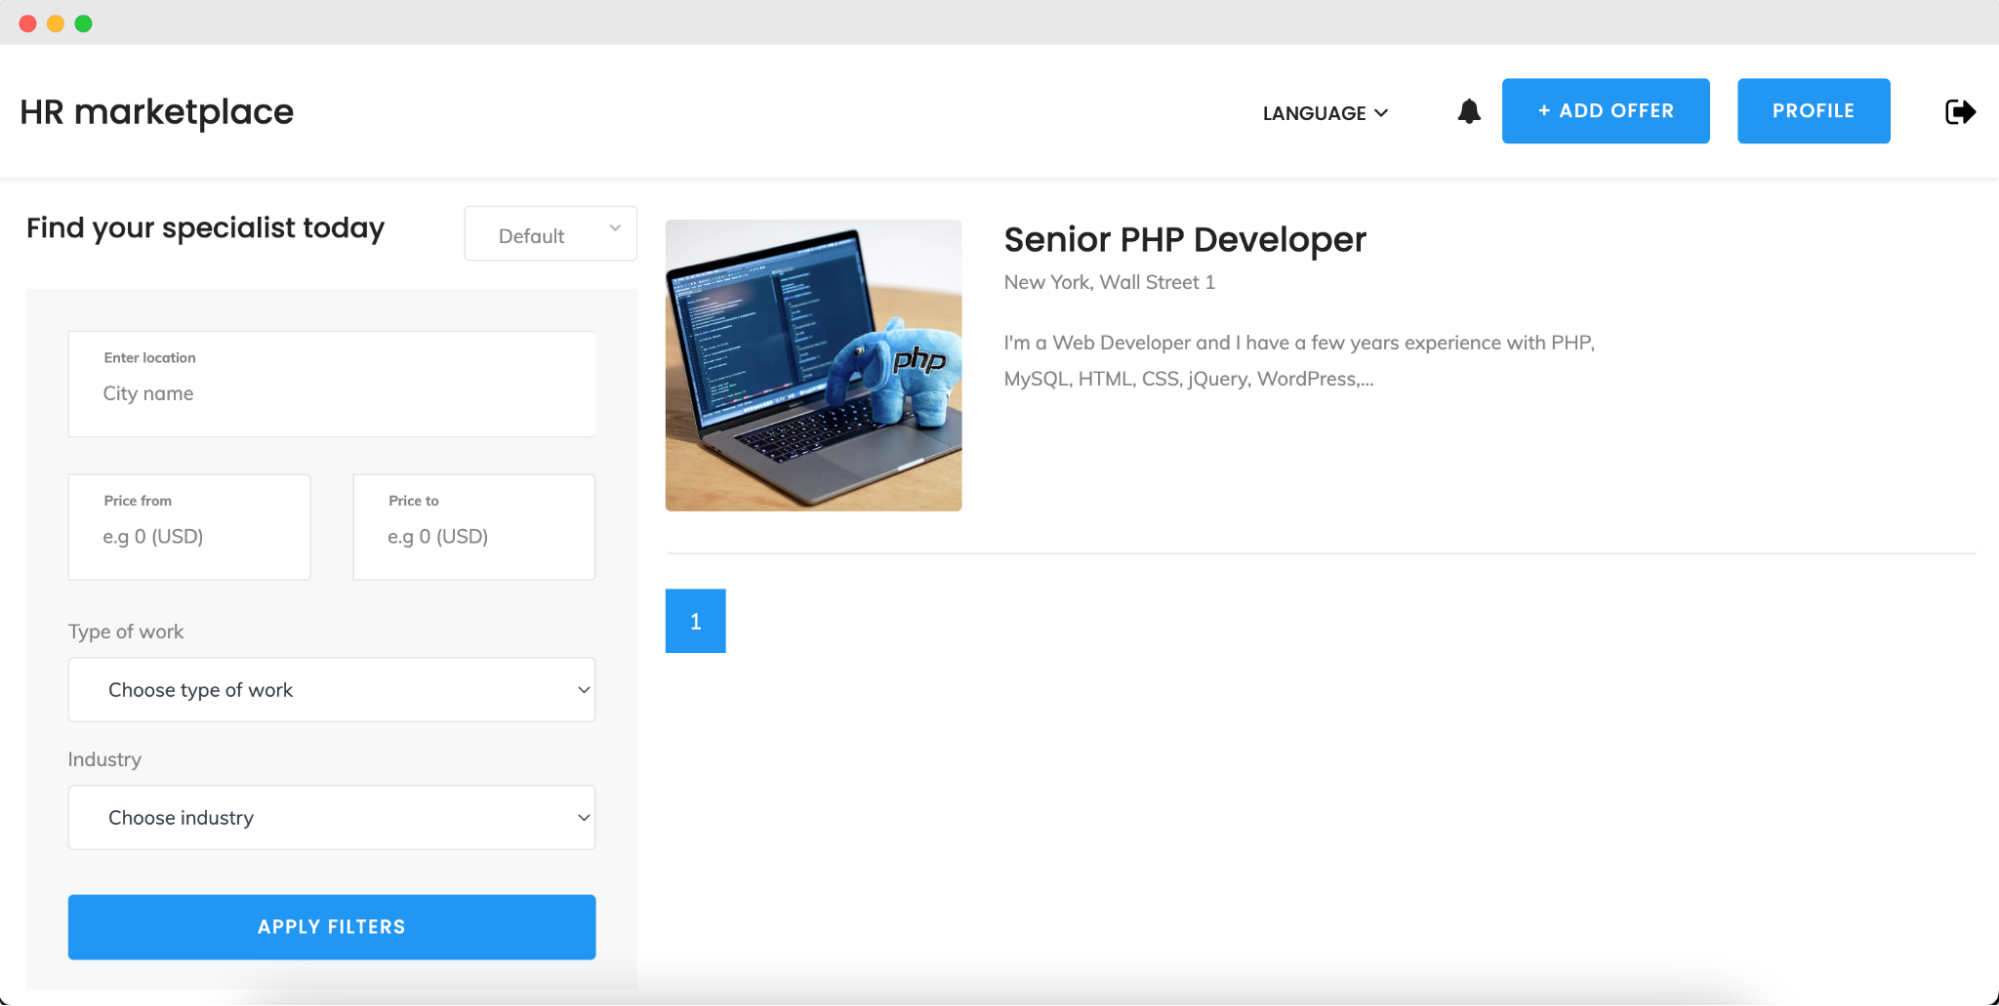Screen dimensions: 1999x1006
Task: Click the APPLY FILTERS button
Action: pyautogui.click(x=332, y=927)
